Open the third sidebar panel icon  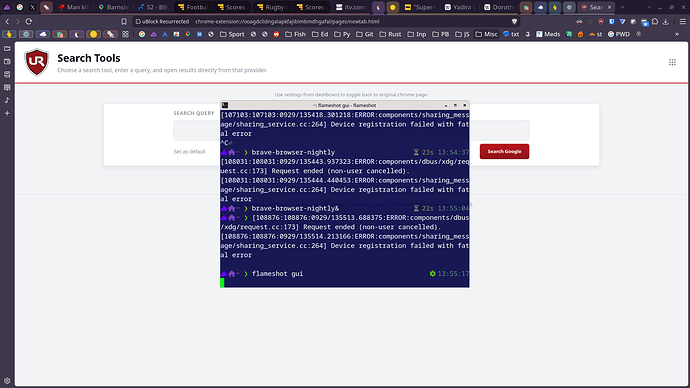[7, 74]
